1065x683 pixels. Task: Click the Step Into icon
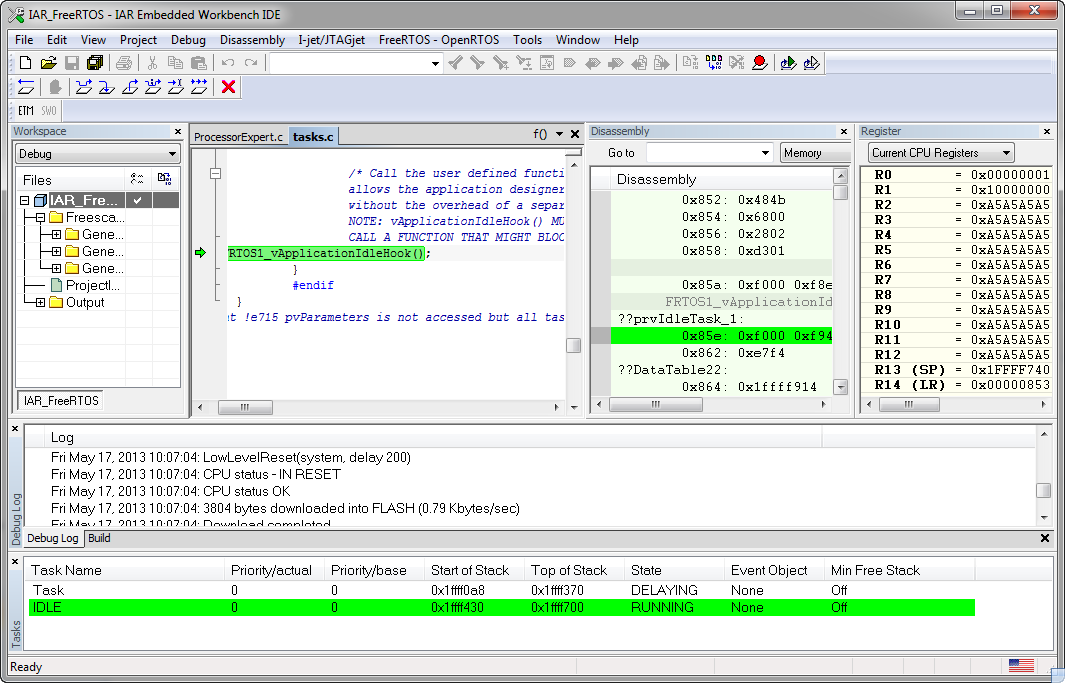[x=107, y=87]
